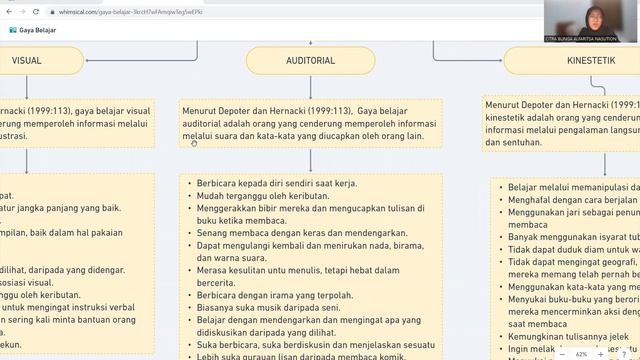Reload the page with the refresh icon

click(x=36, y=12)
